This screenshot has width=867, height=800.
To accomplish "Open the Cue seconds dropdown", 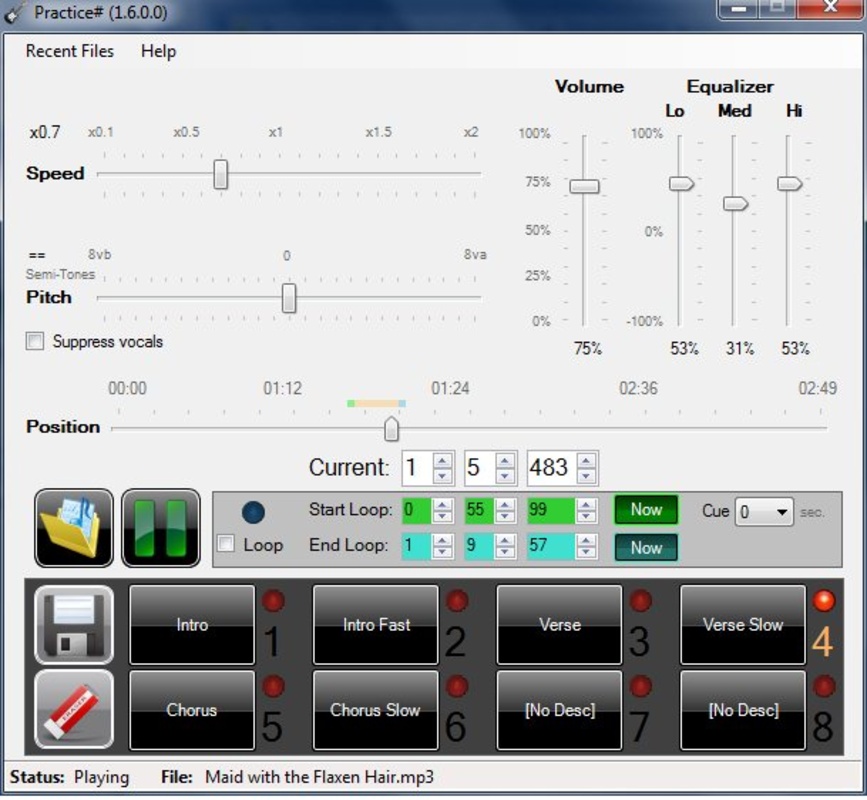I will [x=781, y=512].
